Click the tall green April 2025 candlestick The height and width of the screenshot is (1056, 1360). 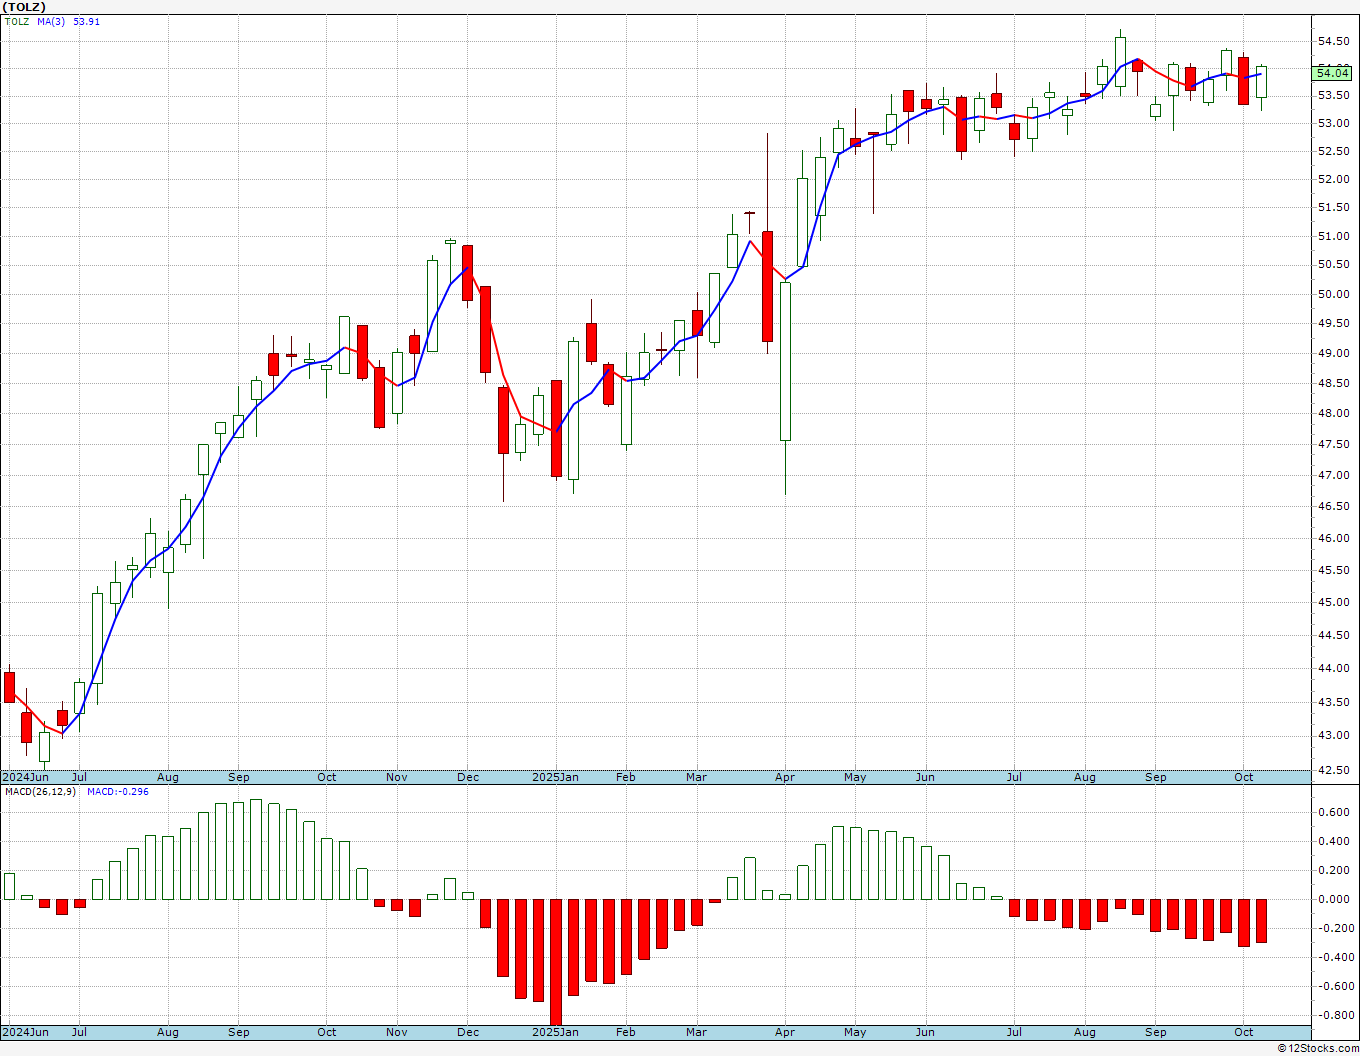786,361
